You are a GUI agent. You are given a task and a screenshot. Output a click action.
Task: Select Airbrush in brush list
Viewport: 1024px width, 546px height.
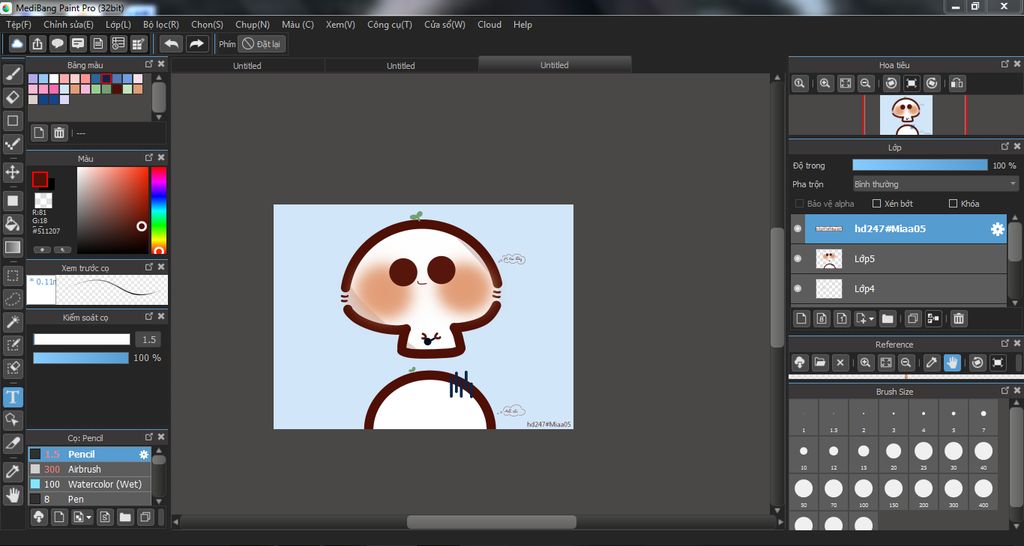(x=89, y=470)
